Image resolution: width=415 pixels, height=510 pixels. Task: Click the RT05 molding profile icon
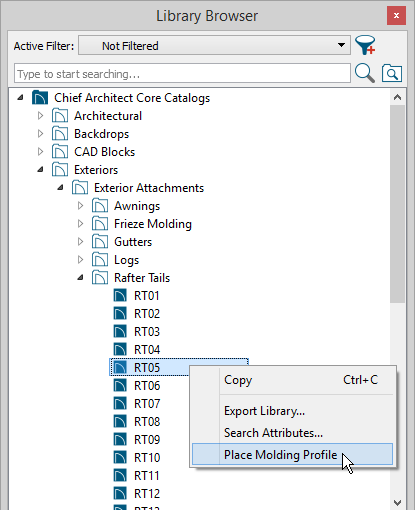click(120, 367)
